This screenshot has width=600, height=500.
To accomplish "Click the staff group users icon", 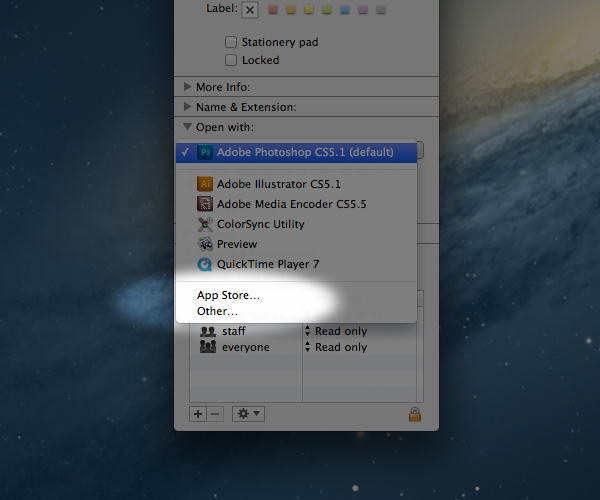I will [208, 331].
